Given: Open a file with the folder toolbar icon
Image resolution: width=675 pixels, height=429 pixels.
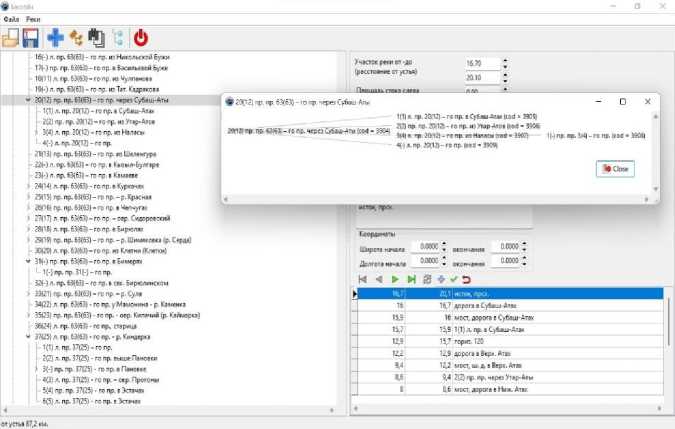Looking at the screenshot, I should coord(10,38).
